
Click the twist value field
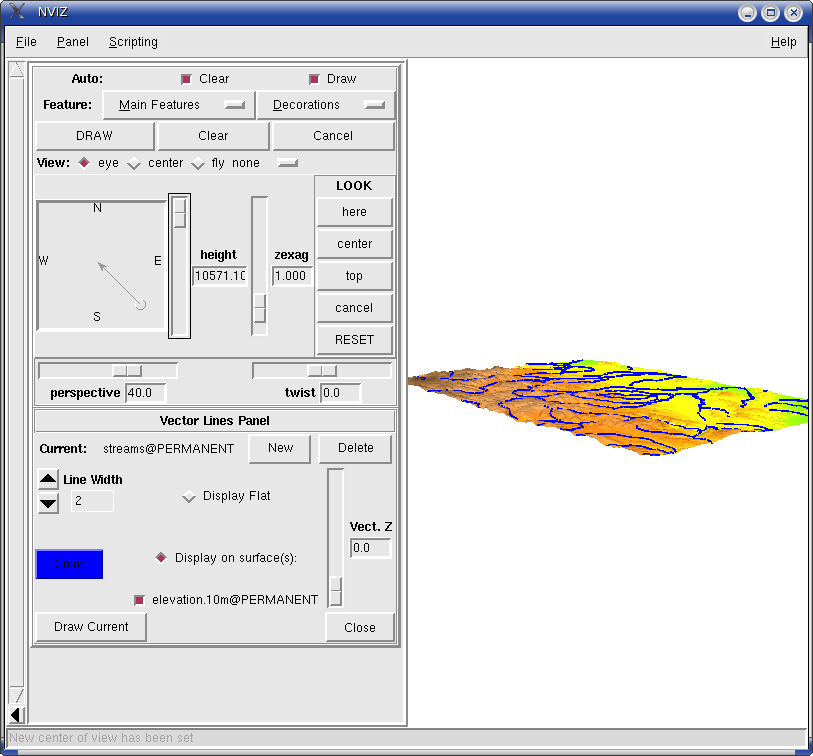[x=341, y=393]
